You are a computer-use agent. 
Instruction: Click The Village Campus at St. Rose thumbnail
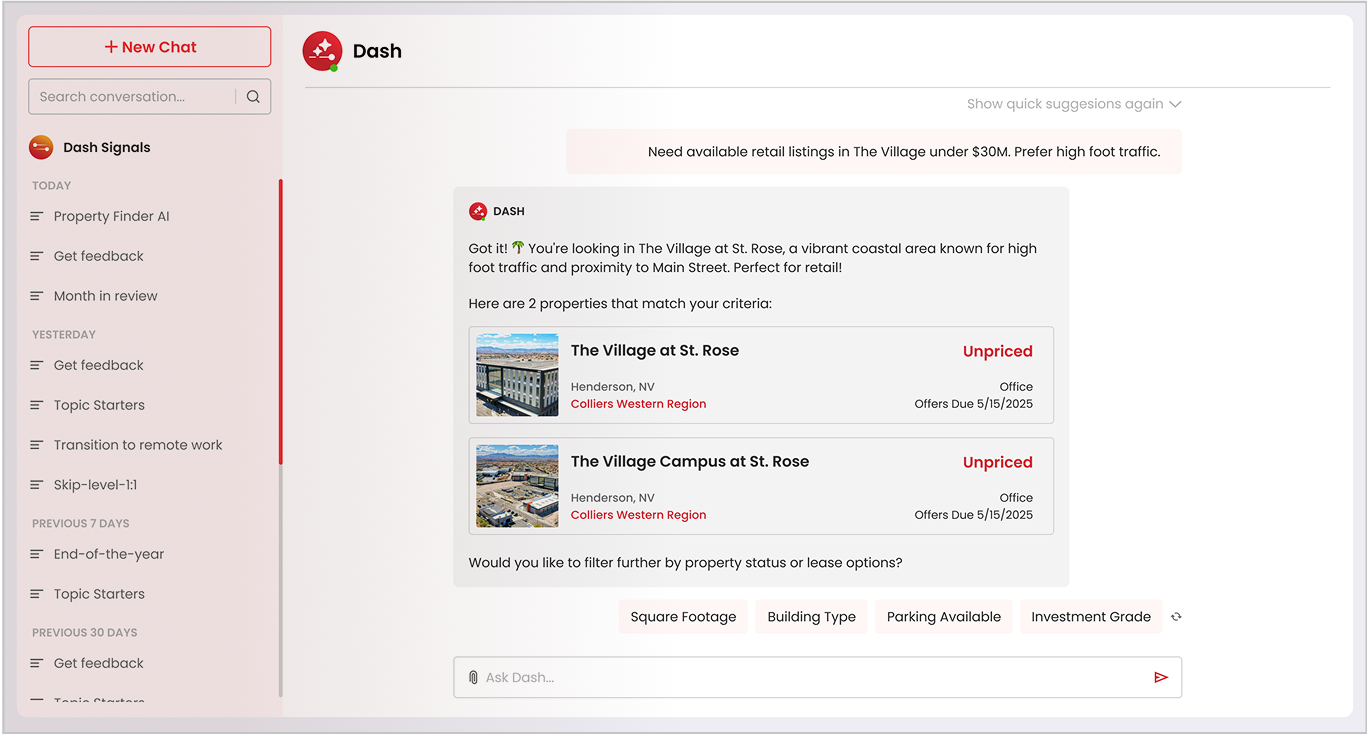pos(517,486)
